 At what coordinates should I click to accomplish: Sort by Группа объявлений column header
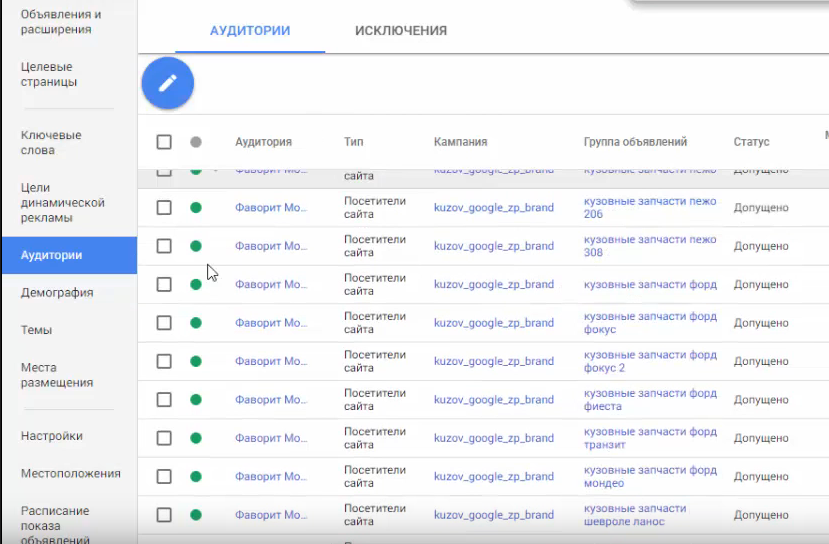(635, 142)
